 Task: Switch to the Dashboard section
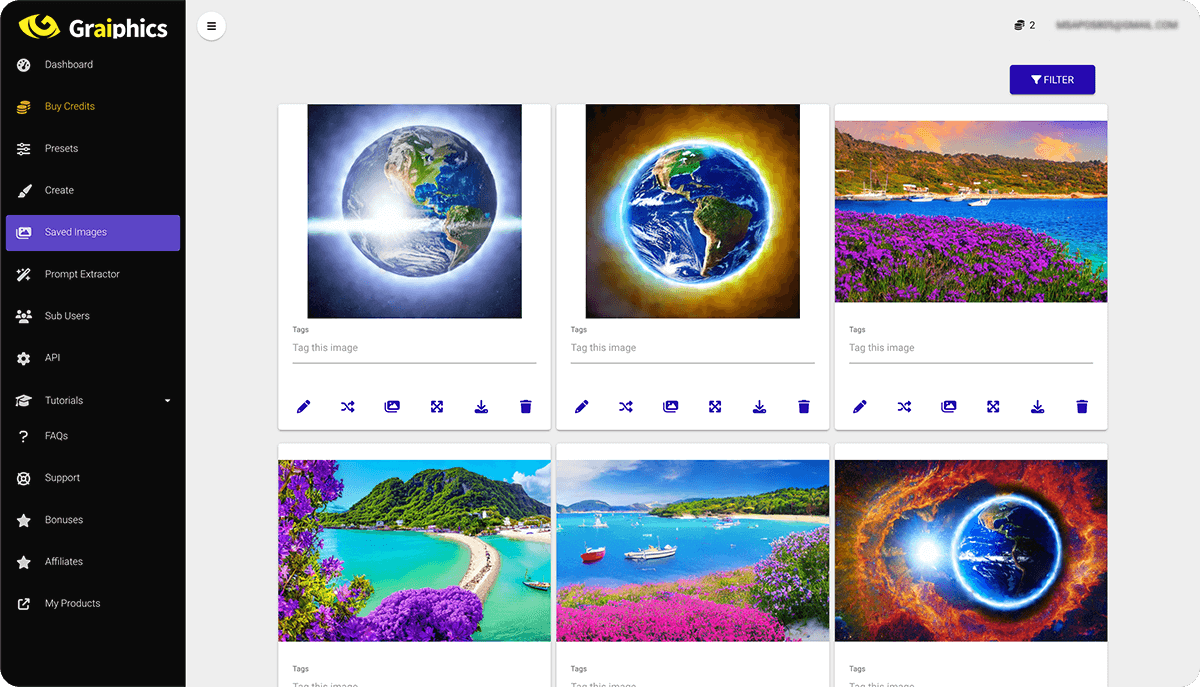[x=69, y=64]
